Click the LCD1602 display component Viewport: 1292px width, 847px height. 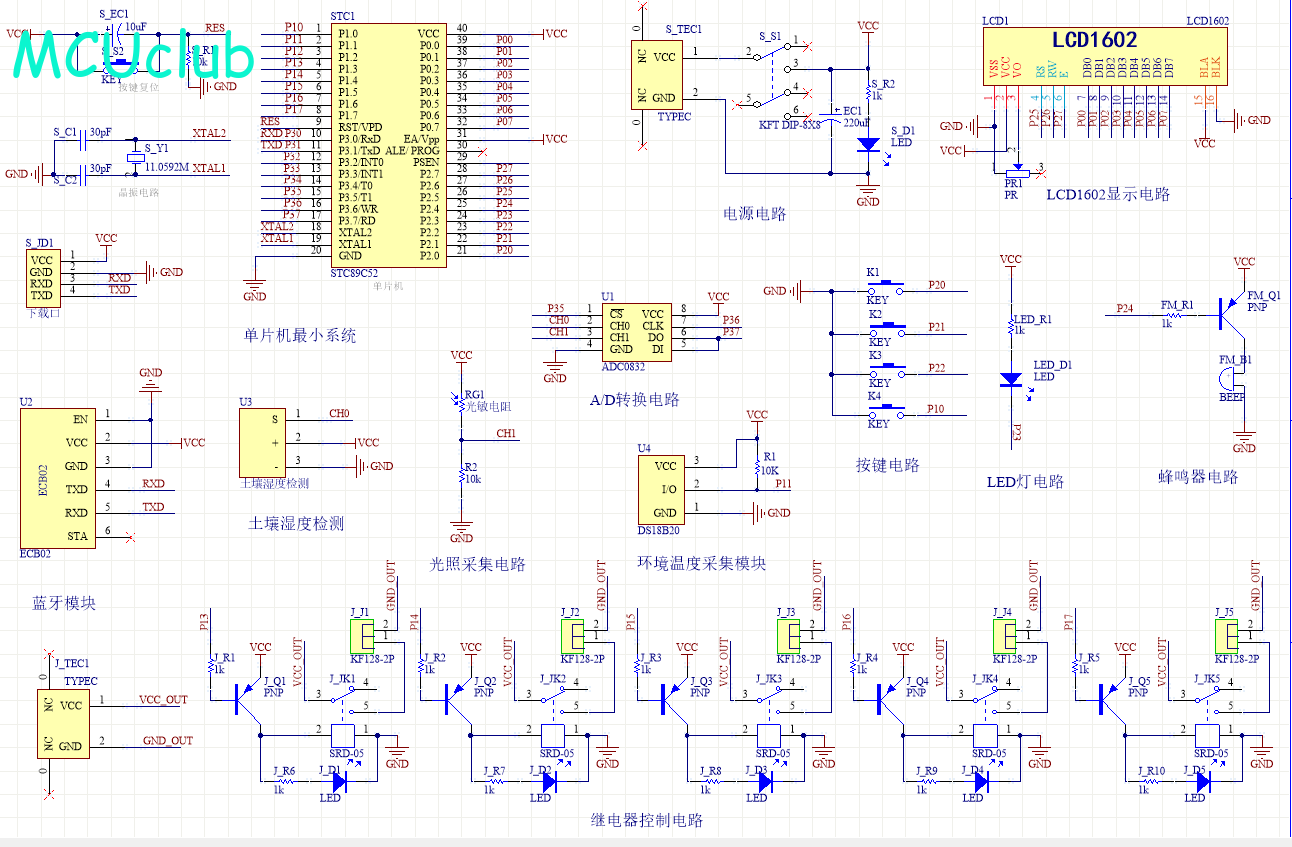tap(1106, 56)
